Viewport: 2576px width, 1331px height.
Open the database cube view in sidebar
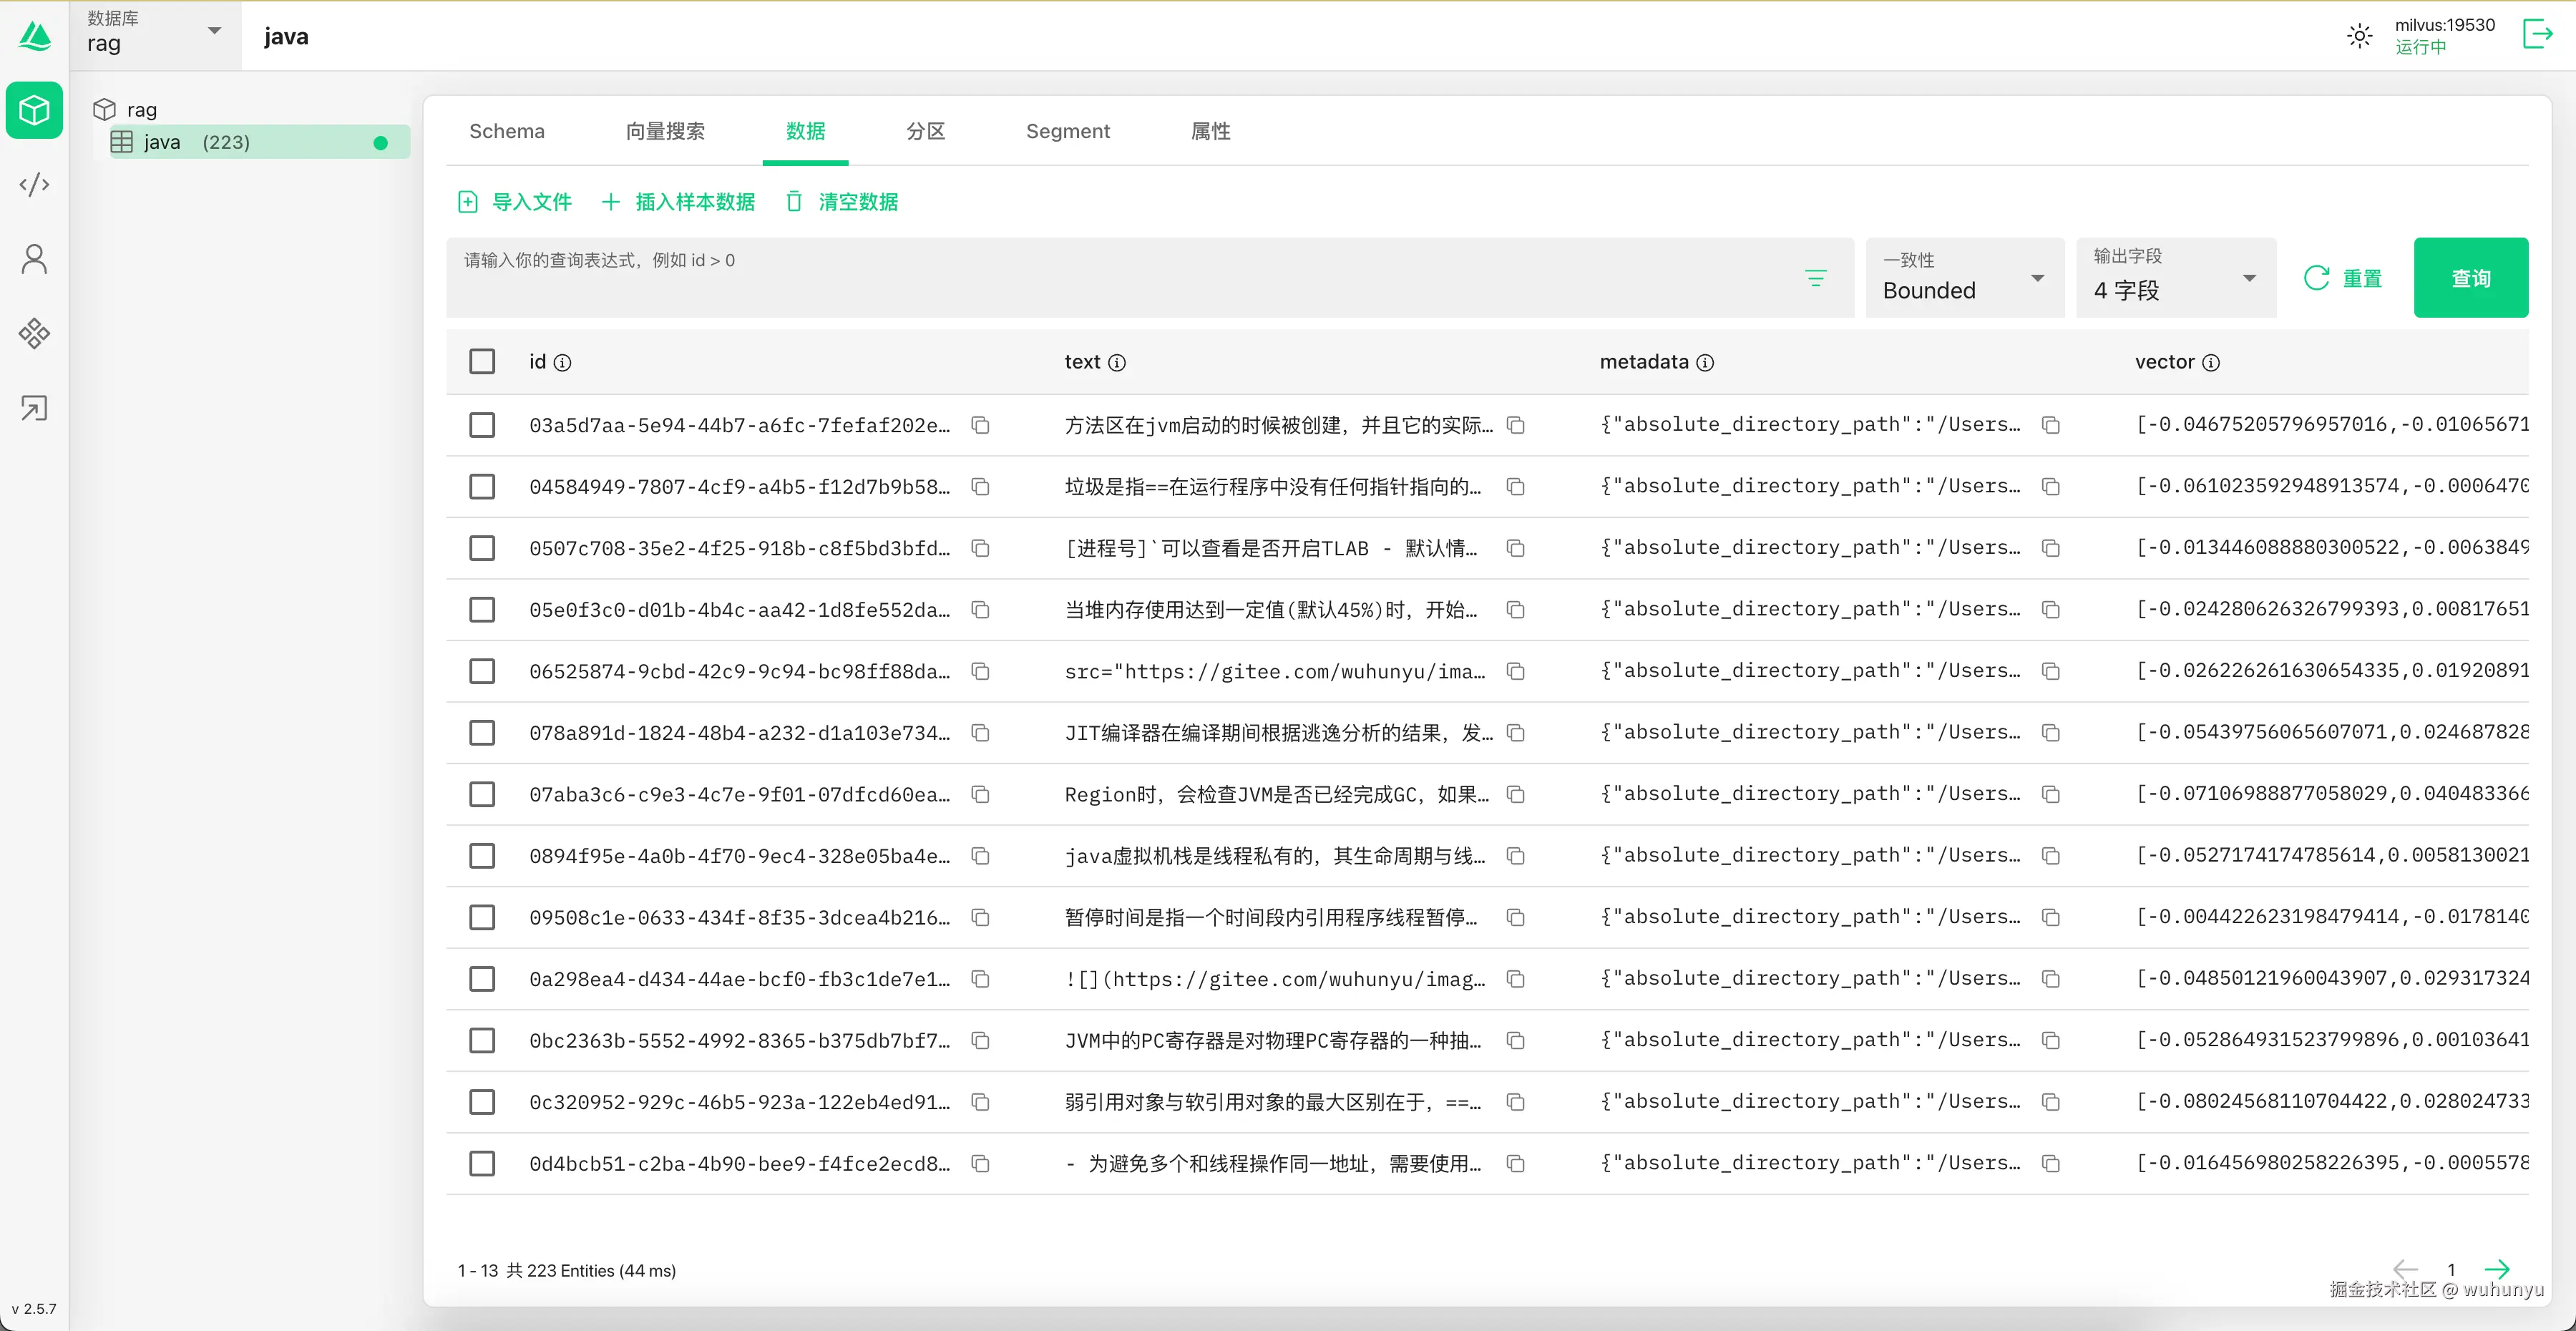point(34,110)
